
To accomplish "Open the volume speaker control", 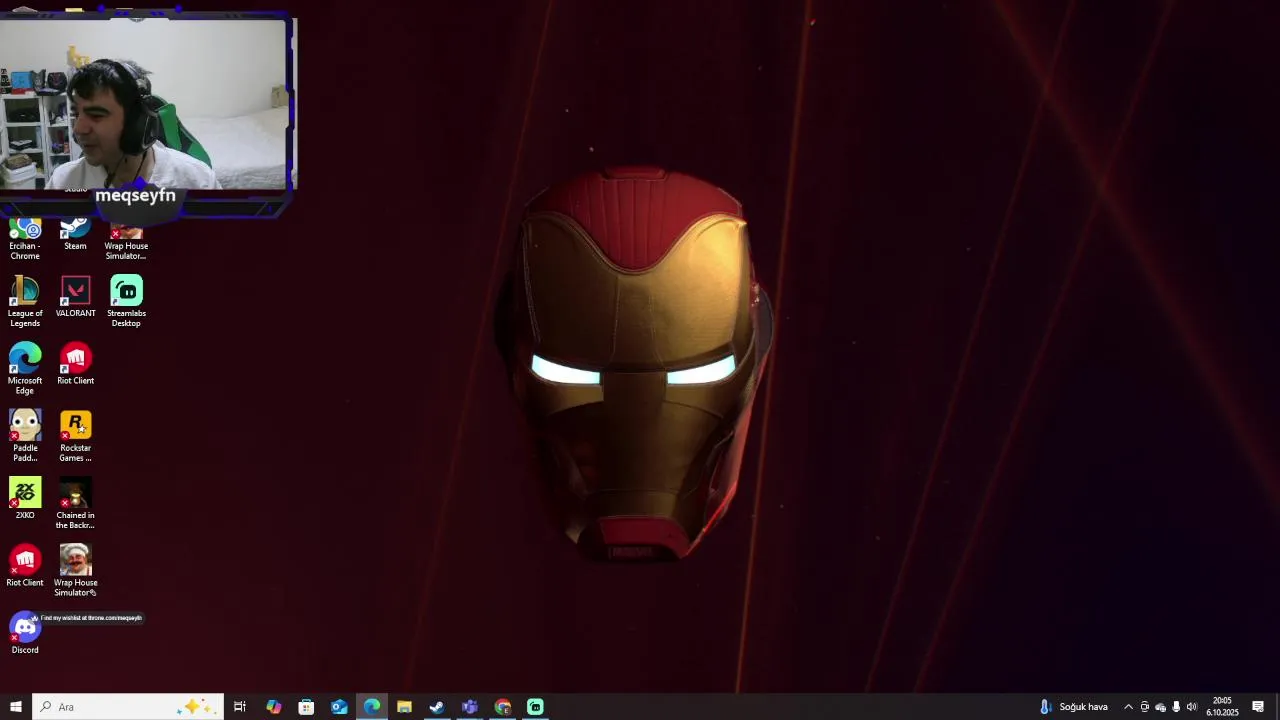I will (x=1191, y=707).
